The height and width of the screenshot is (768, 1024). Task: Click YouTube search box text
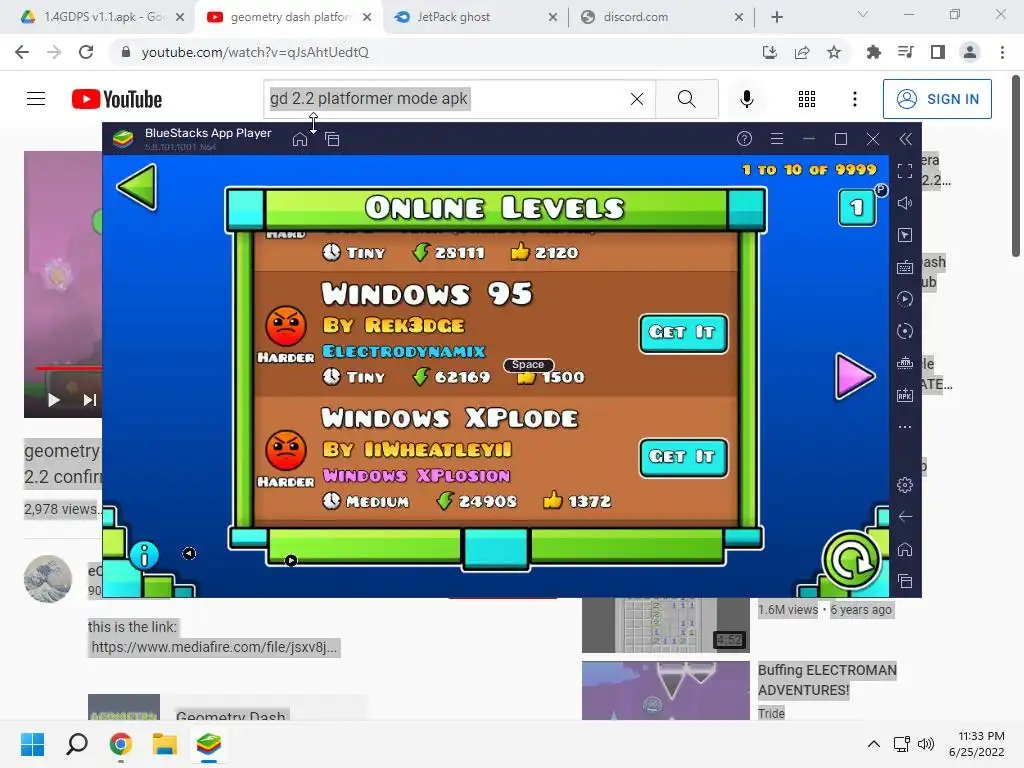[369, 99]
